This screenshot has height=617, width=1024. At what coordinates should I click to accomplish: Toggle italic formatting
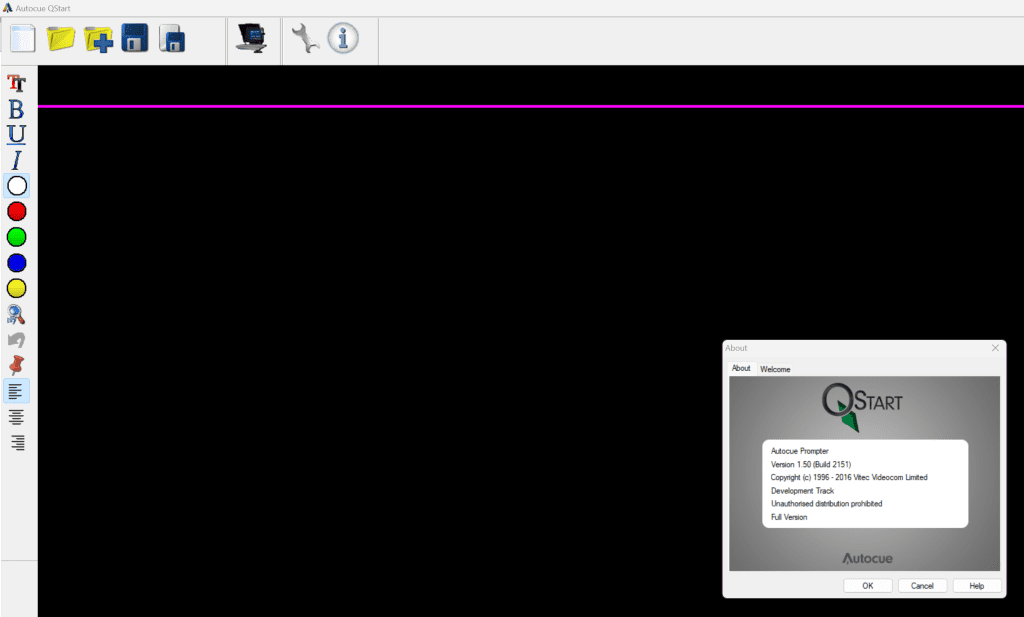coord(17,160)
